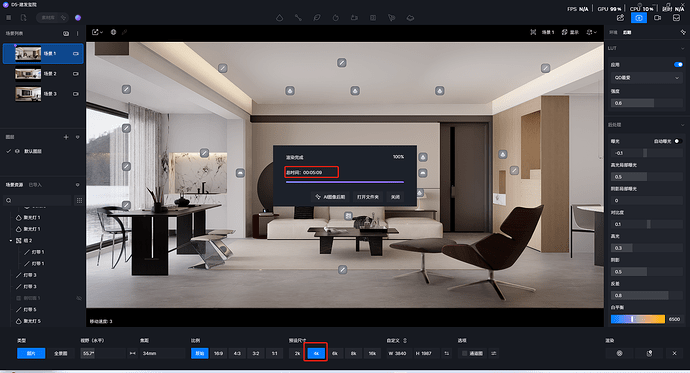This screenshot has width=690, height=373.
Task: Collapse the LUT section chevron
Action: pyautogui.click(x=682, y=48)
